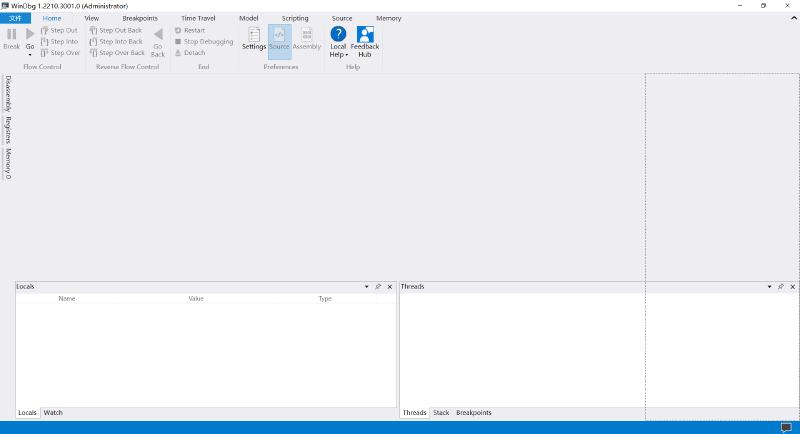Click Detach in End group

pyautogui.click(x=190, y=53)
